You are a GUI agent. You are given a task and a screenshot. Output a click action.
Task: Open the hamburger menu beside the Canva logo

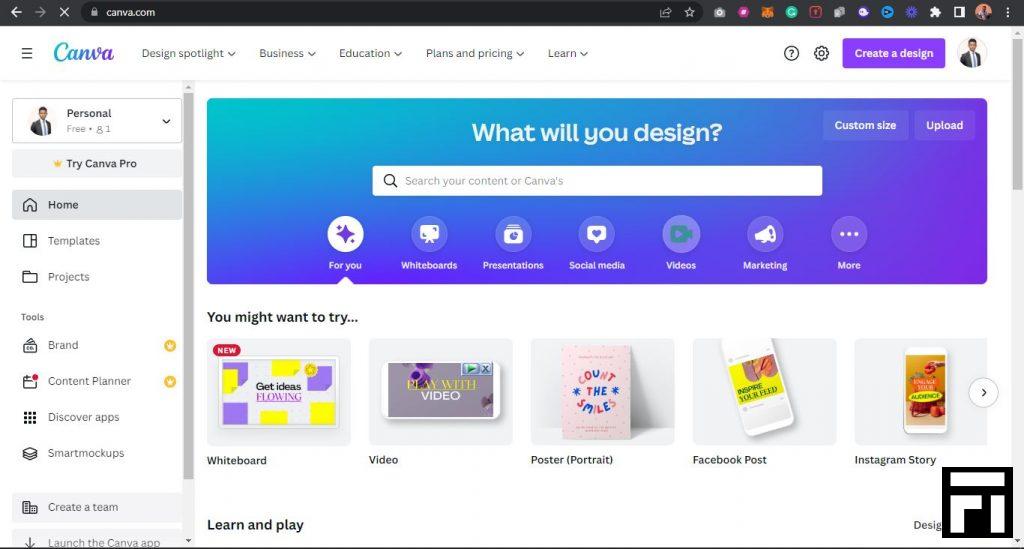(27, 54)
